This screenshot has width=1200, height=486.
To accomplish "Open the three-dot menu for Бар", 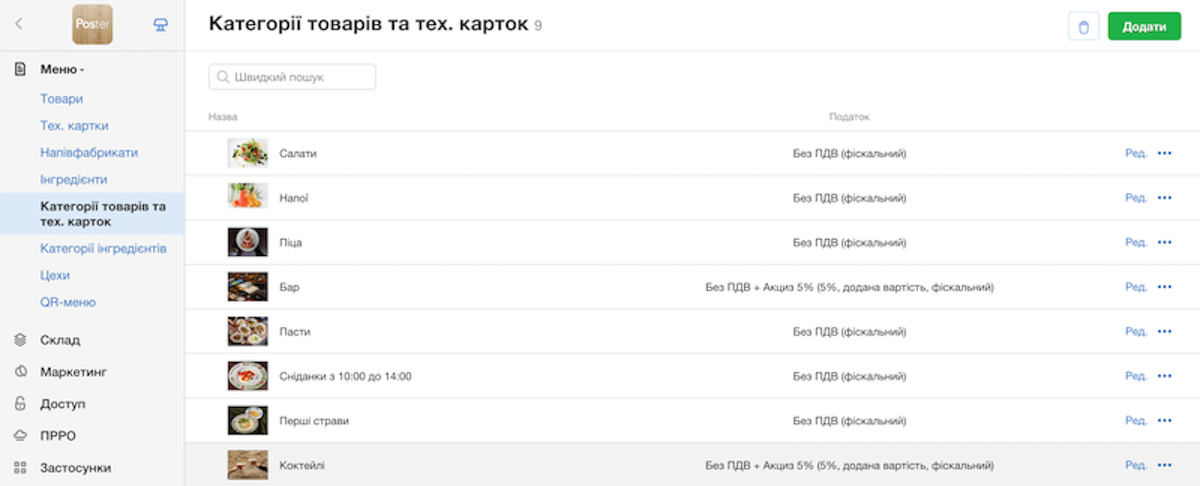I will [x=1164, y=287].
